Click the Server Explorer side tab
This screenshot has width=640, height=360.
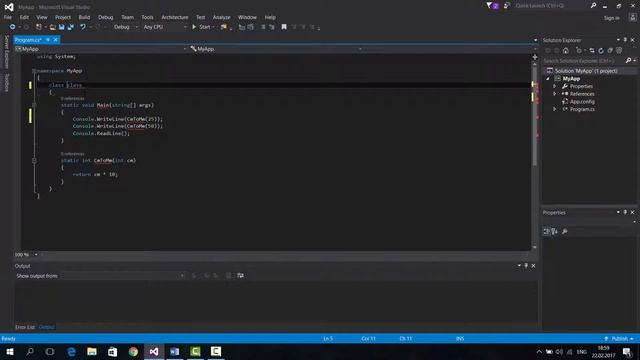[x=7, y=52]
